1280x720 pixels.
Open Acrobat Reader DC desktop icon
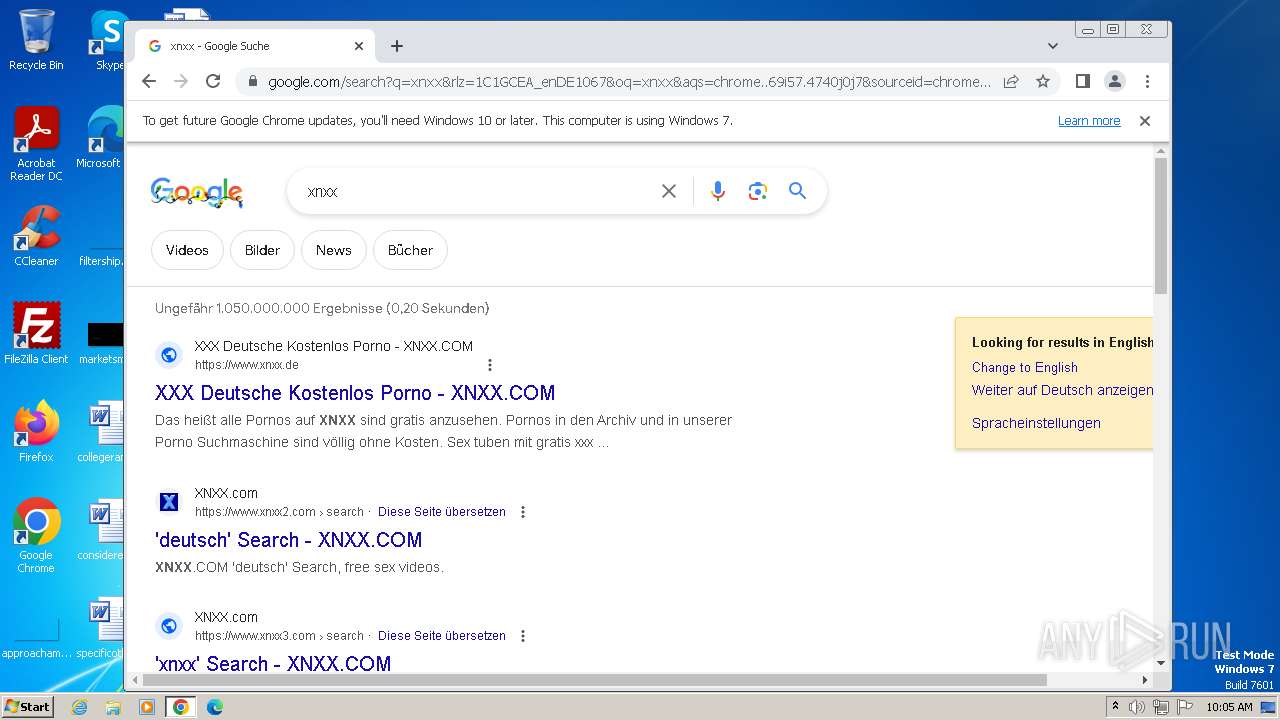36,145
